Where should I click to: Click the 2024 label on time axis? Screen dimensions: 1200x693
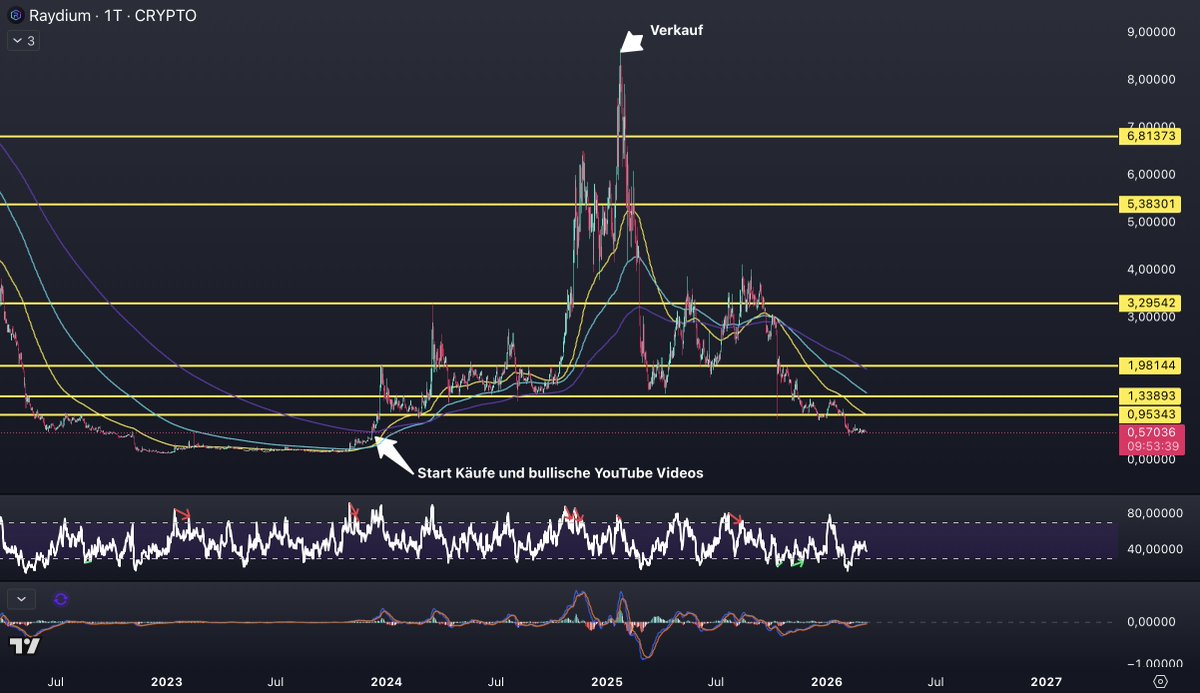pos(386,681)
